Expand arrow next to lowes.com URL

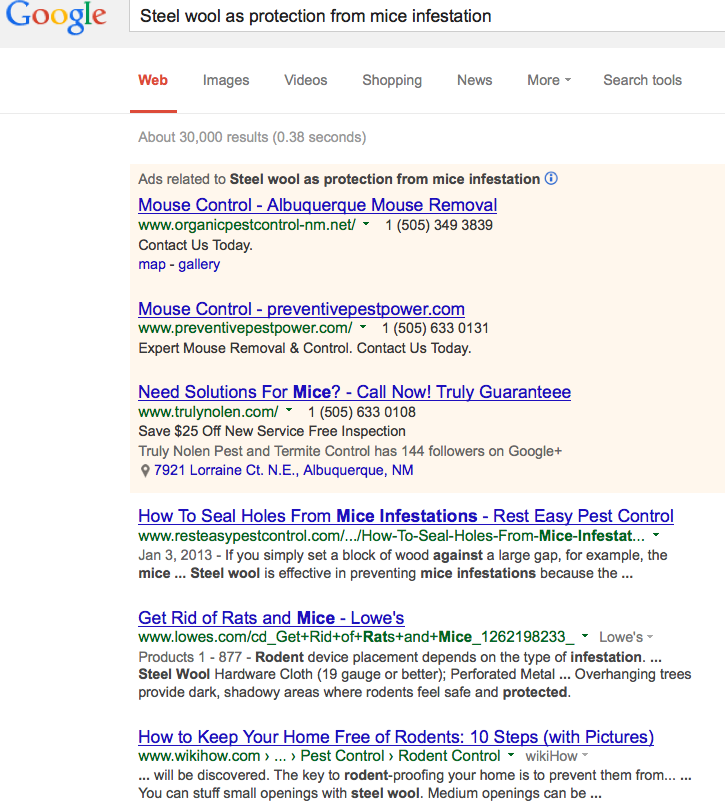click(x=585, y=636)
